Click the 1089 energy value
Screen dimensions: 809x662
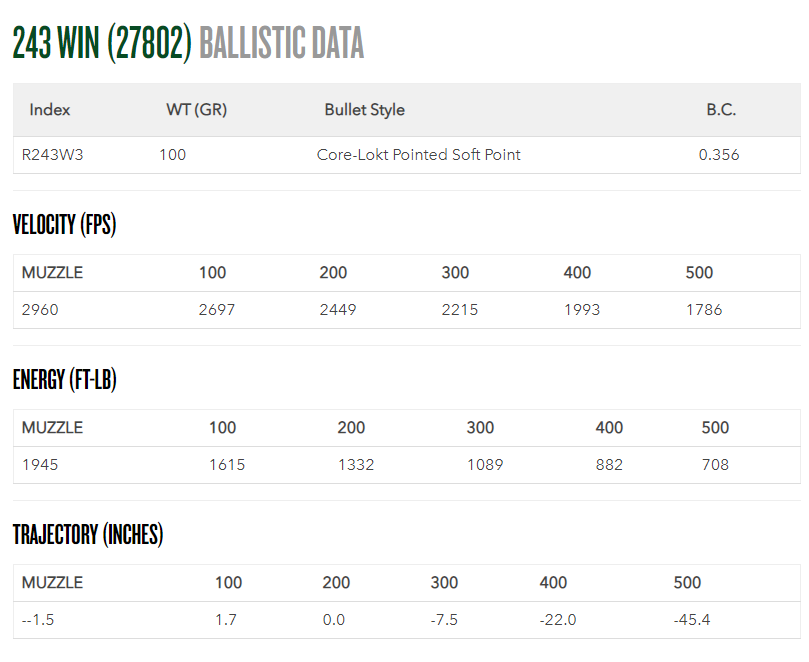[x=484, y=465]
